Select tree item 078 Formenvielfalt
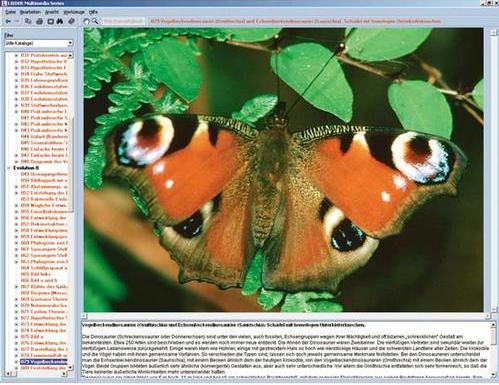The image size is (499, 385). pyautogui.click(x=44, y=356)
